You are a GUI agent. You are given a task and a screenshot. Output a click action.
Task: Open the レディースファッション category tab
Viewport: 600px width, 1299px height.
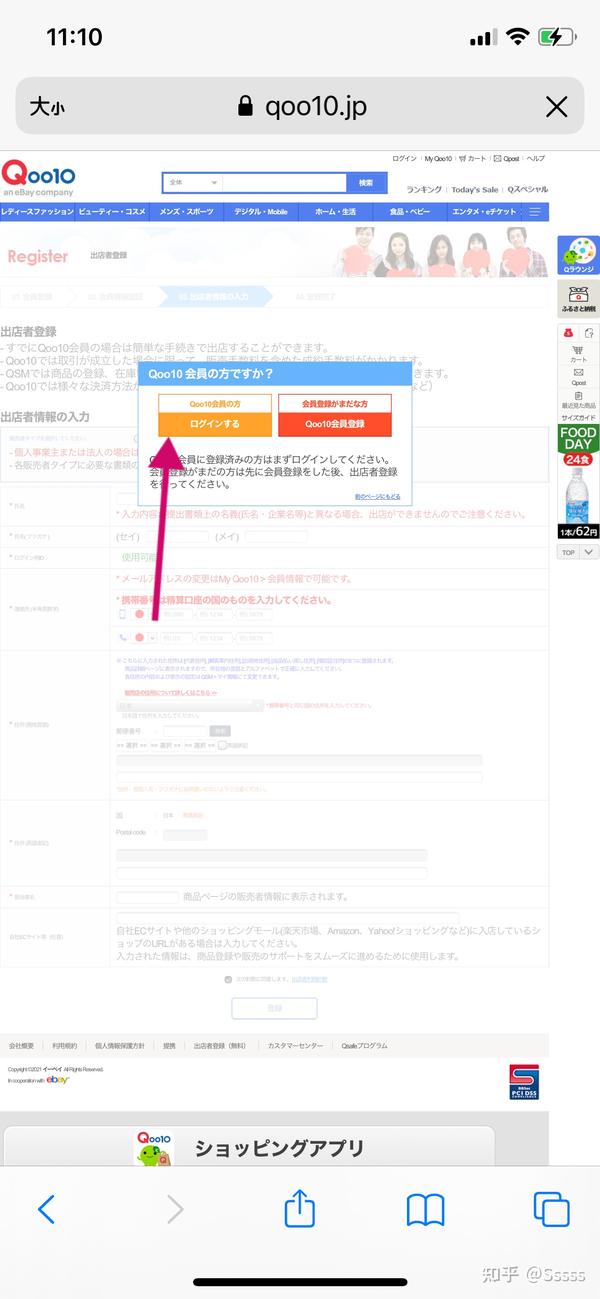[37, 212]
